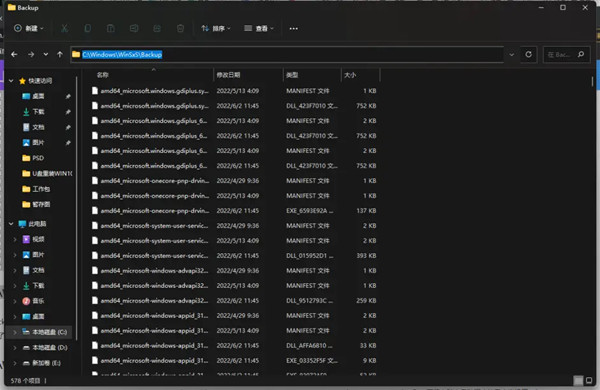600x390 pixels.
Task: Sort by the 大小 column header
Action: pos(350,75)
